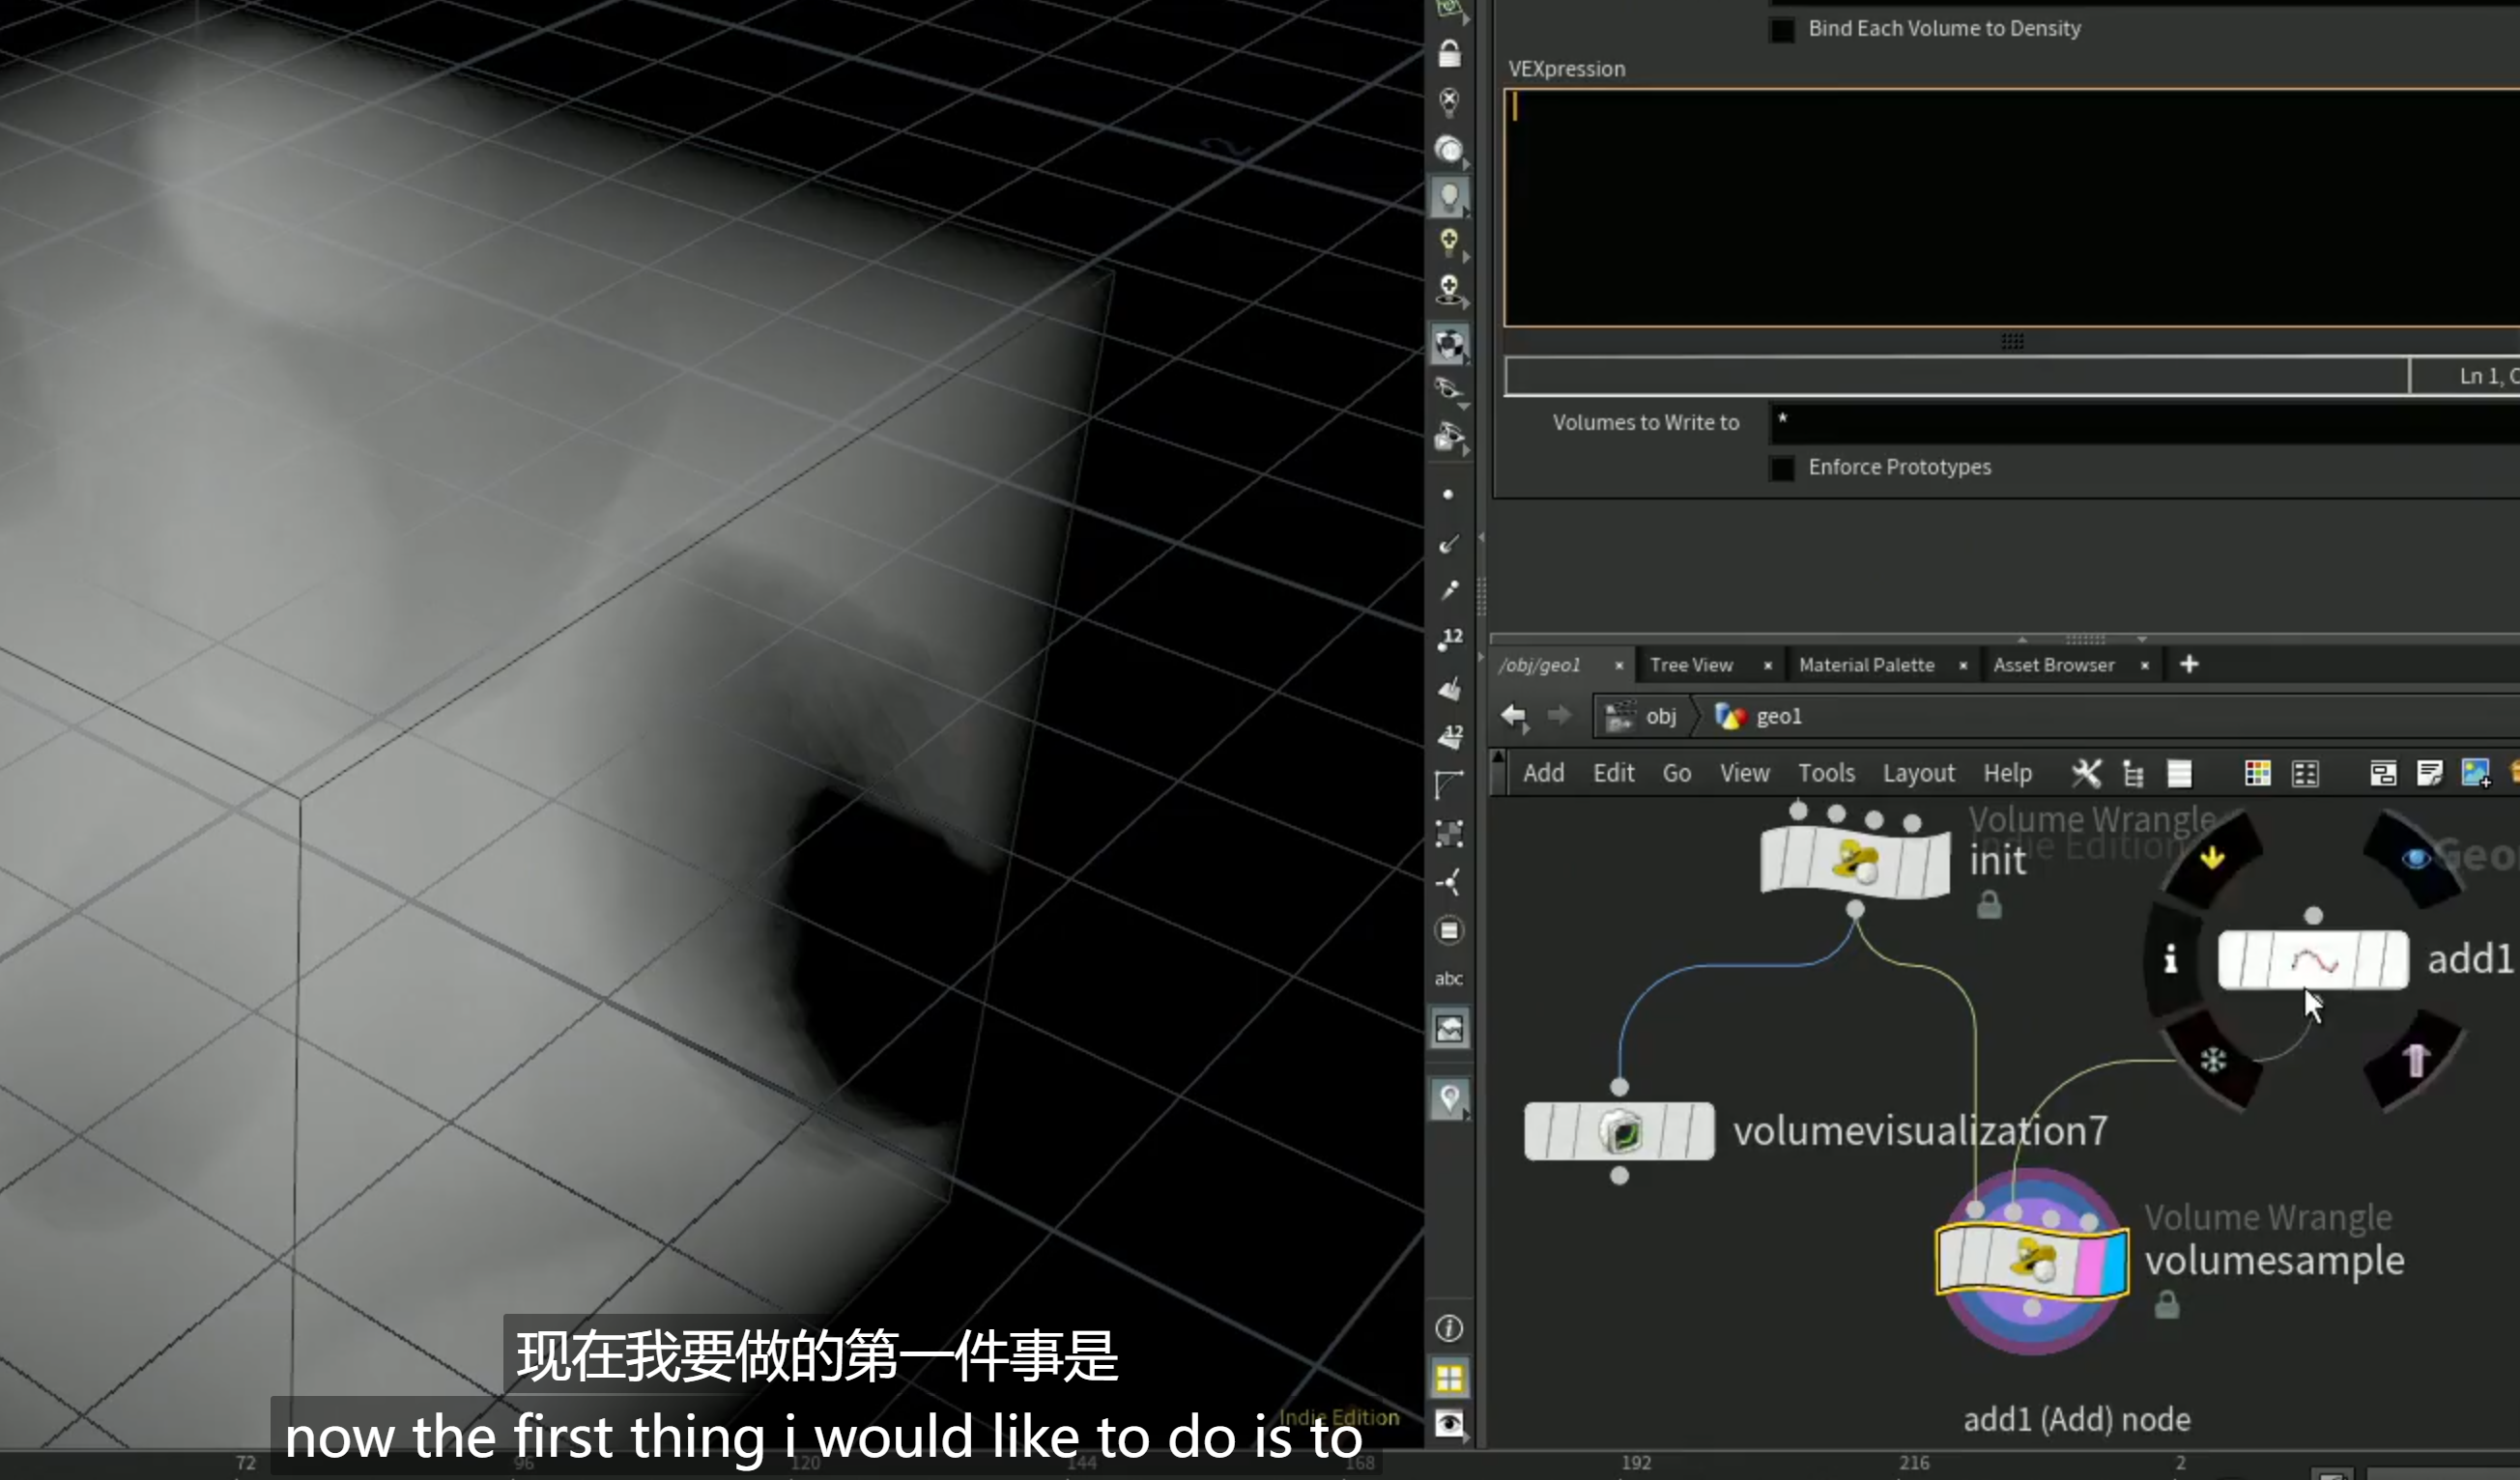Add a new pane tab with plus
This screenshot has height=1480, width=2520.
[2189, 665]
